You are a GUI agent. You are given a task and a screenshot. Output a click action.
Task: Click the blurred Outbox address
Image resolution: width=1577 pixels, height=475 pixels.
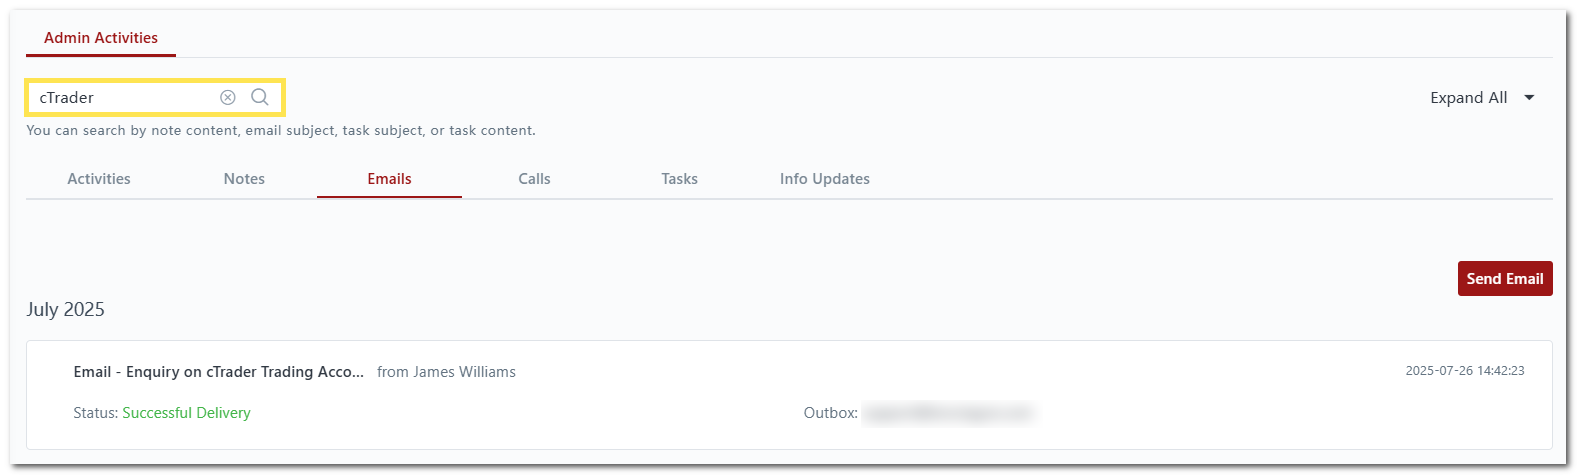(x=947, y=413)
